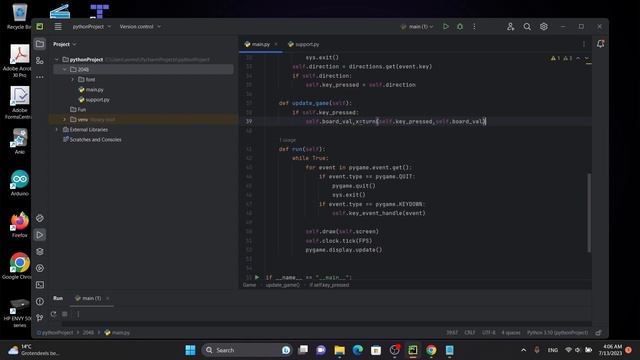This screenshot has height=360, width=640.
Task: Open the Notifications bell icon
Action: [600, 44]
